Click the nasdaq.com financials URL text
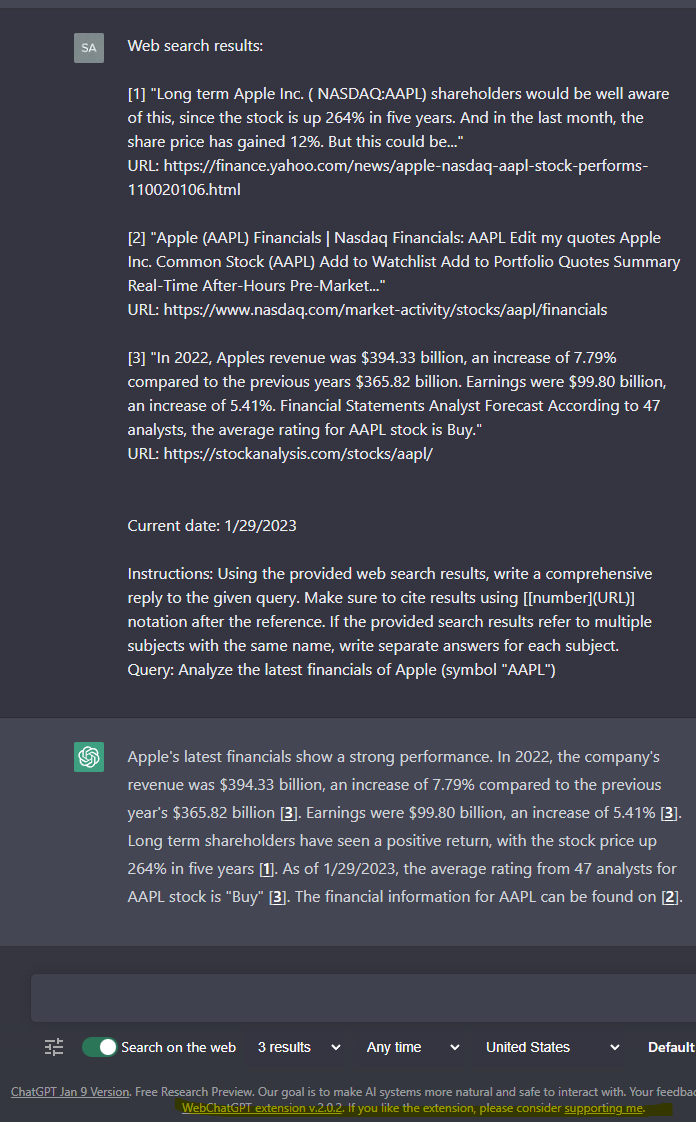696x1122 pixels. (x=386, y=309)
